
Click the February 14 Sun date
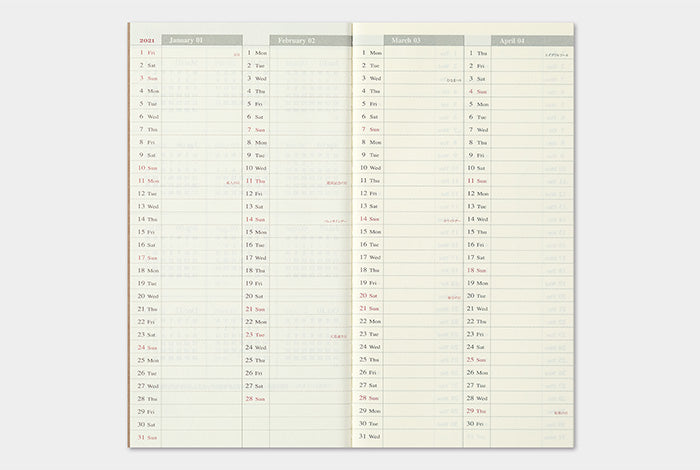256,219
